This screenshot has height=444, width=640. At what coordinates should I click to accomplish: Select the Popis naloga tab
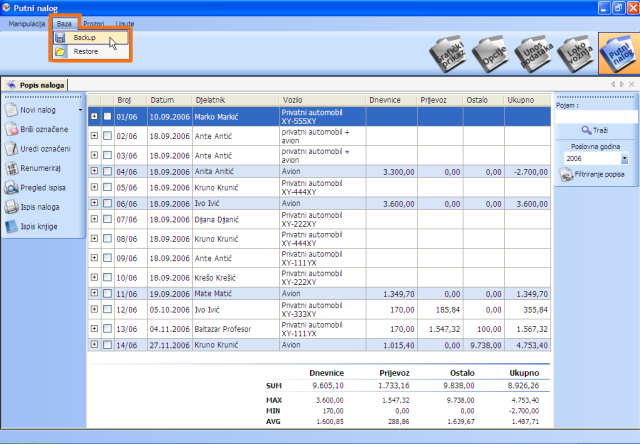36,85
